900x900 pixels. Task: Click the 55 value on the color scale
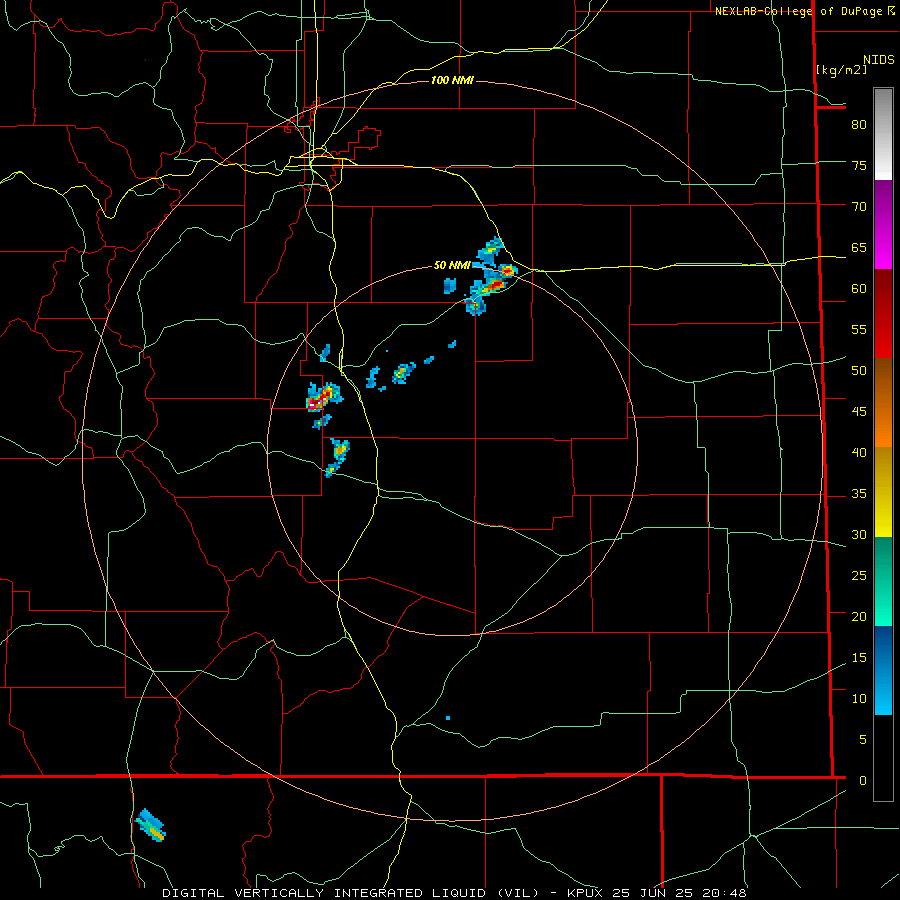859,329
